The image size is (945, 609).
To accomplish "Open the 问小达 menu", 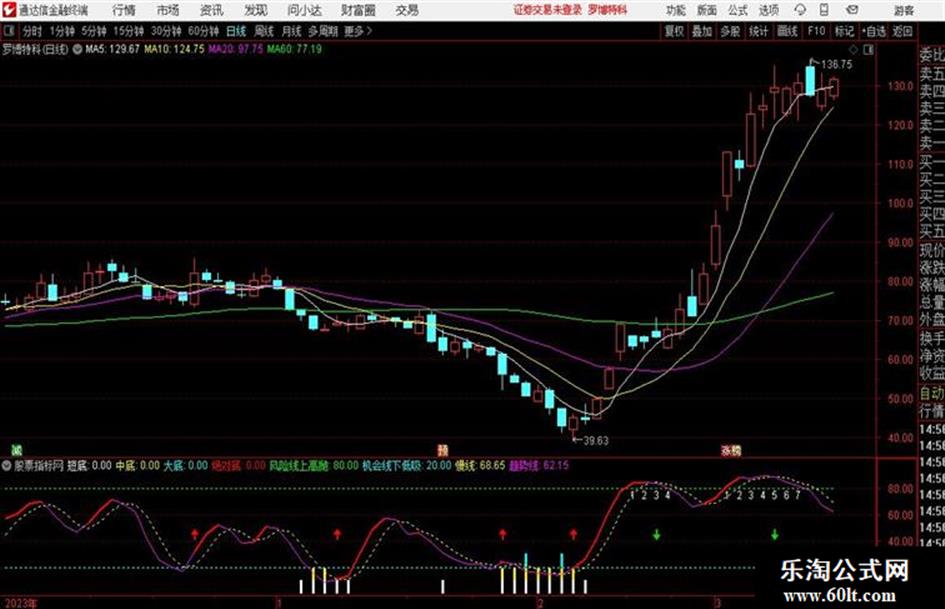I will 304,10.
